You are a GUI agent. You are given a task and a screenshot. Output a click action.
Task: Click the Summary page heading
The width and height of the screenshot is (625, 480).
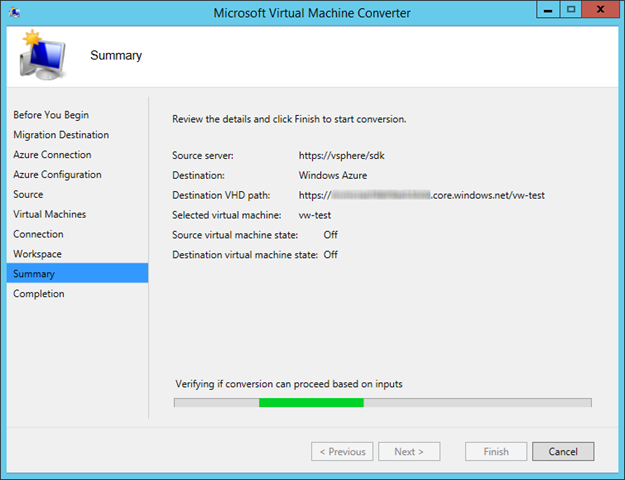(116, 55)
